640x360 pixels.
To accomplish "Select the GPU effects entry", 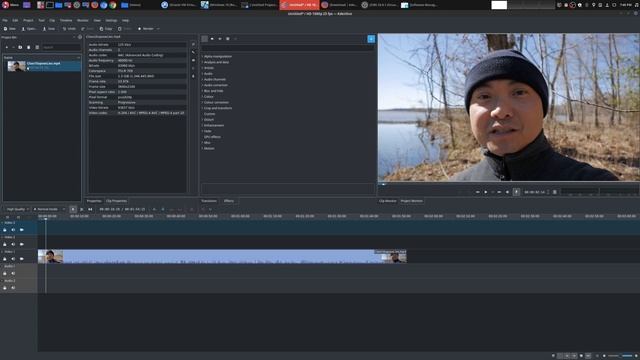I will coord(212,137).
